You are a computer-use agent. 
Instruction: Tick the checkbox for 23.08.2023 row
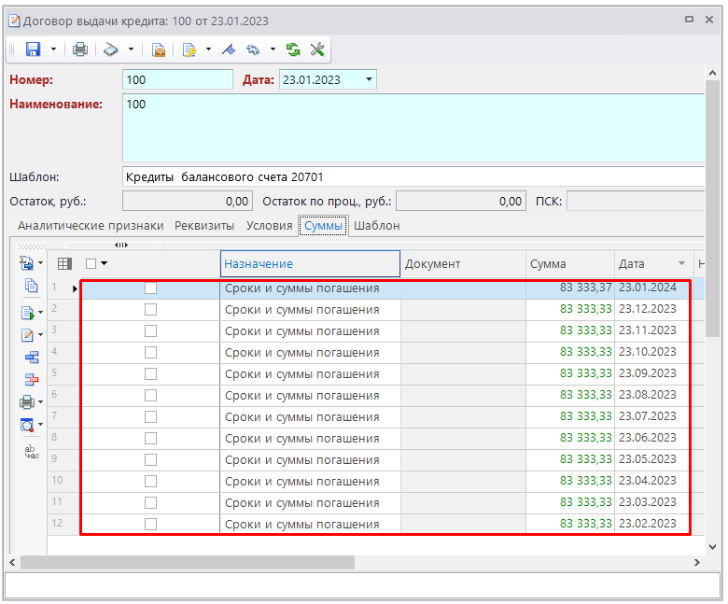(151, 395)
